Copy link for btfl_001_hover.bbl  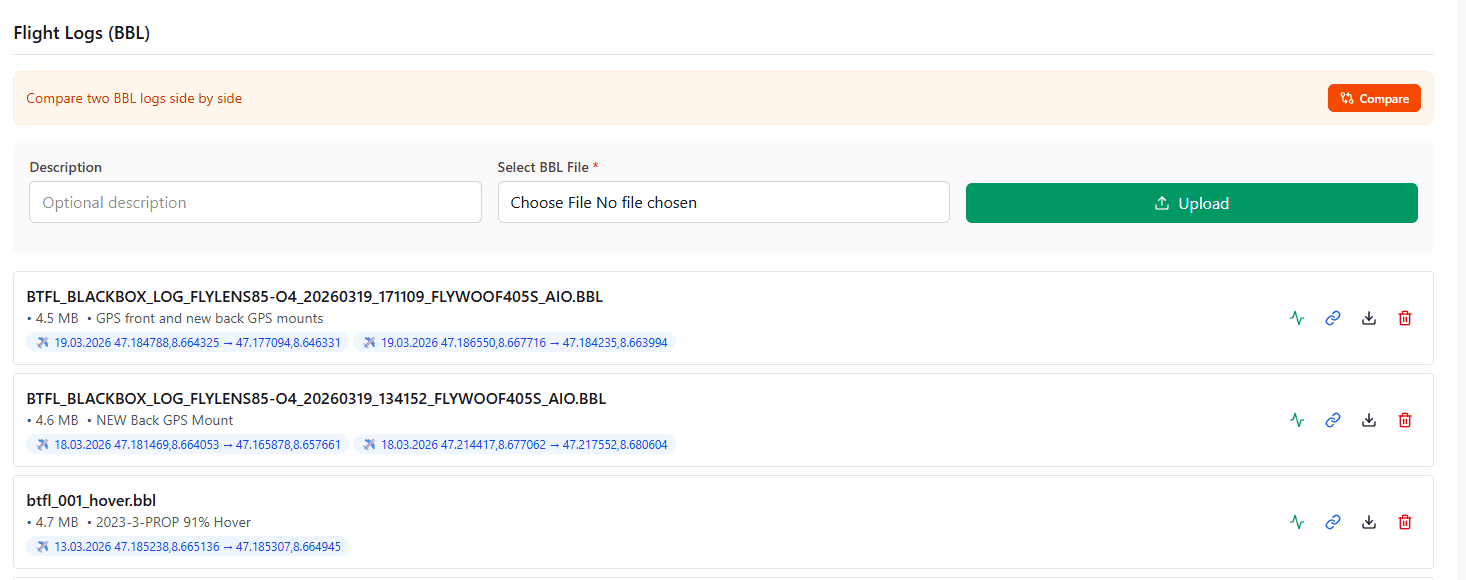tap(1333, 522)
